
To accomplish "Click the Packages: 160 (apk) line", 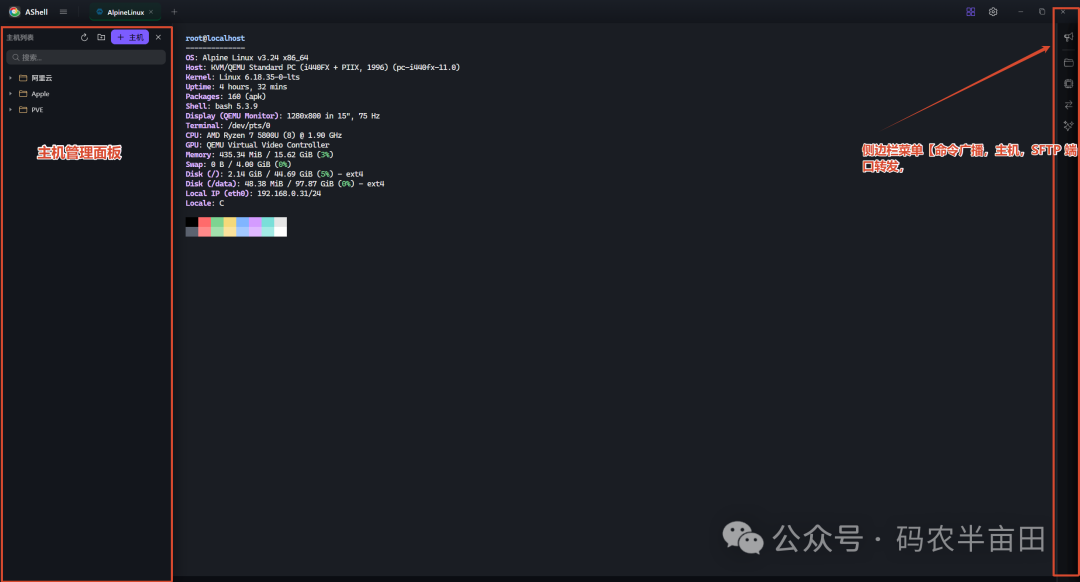I will (x=225, y=96).
